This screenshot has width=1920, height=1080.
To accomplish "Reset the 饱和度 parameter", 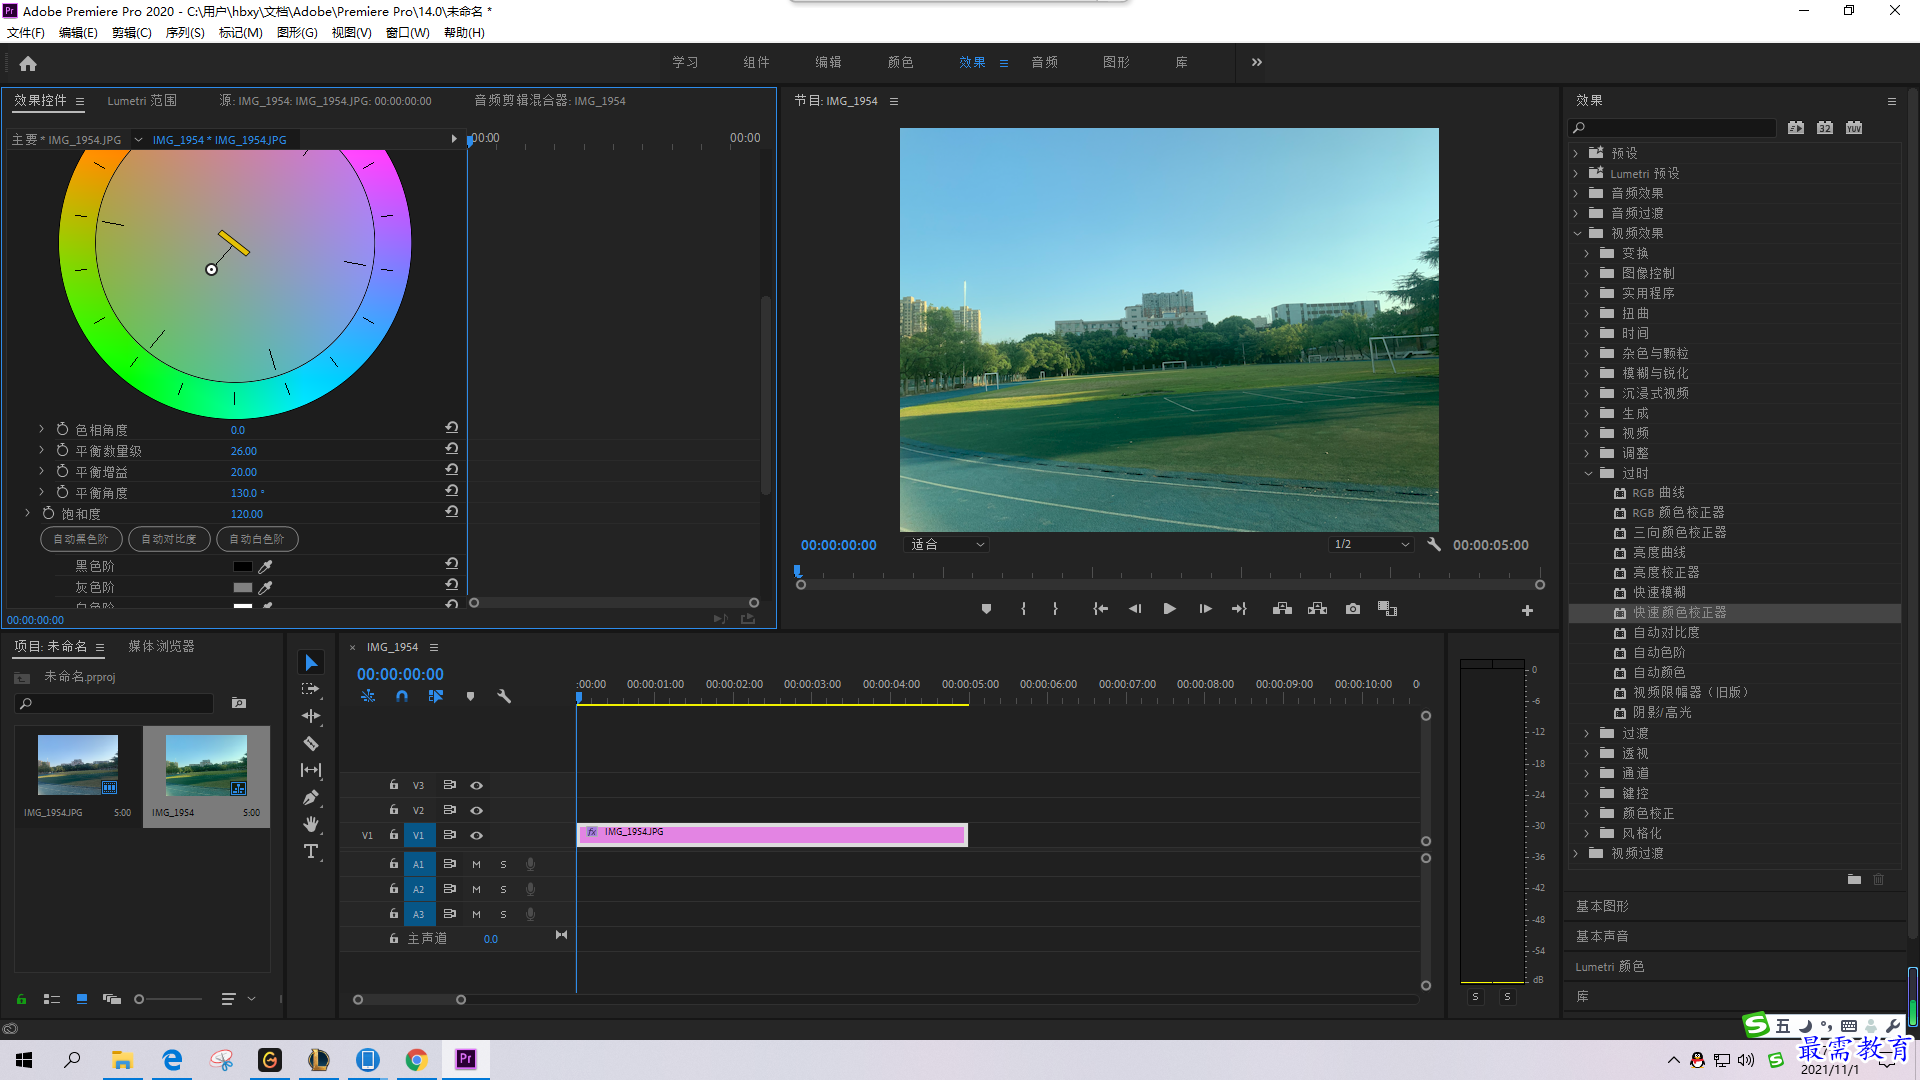I will point(452,511).
